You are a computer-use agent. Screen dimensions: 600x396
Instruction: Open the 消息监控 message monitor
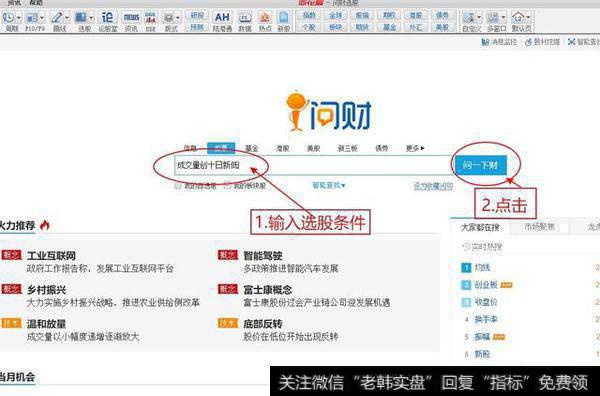(x=499, y=42)
